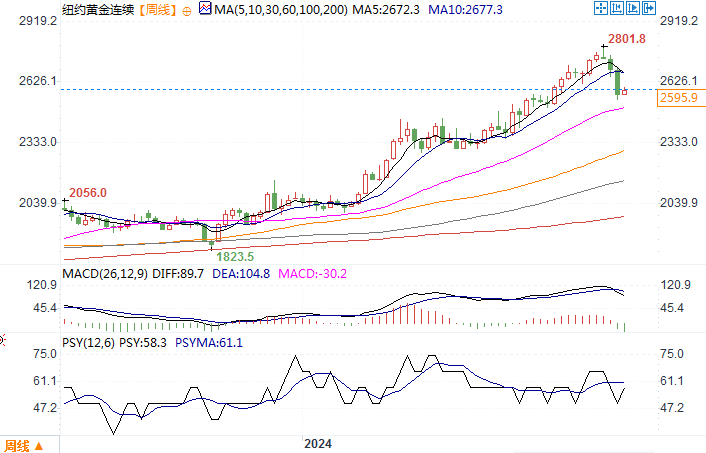Click the MA indicator chart icon
Viewport: 706px width, 453px height.
pos(205,8)
